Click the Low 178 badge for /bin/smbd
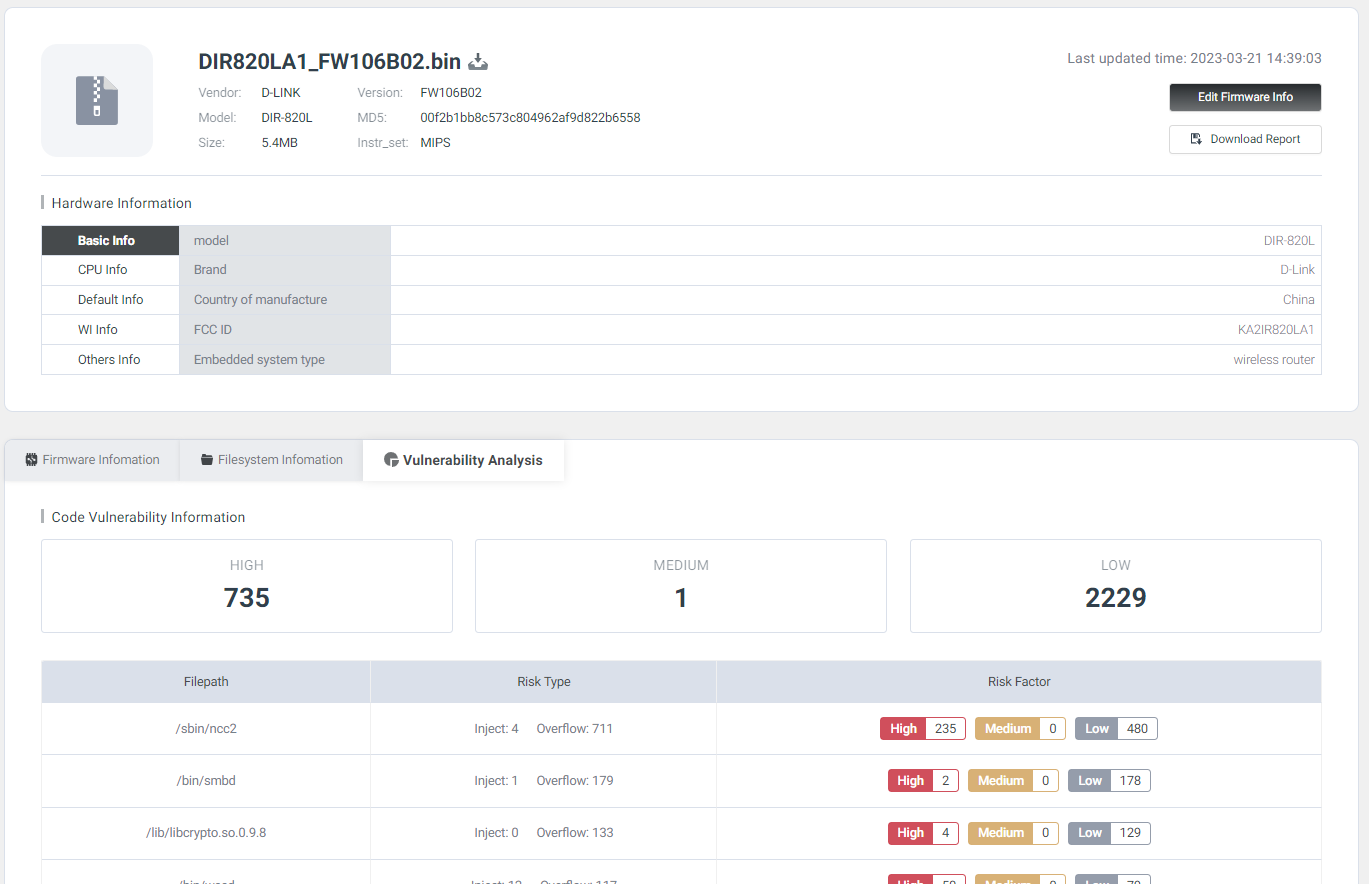The height and width of the screenshot is (884, 1369). click(x=1109, y=781)
